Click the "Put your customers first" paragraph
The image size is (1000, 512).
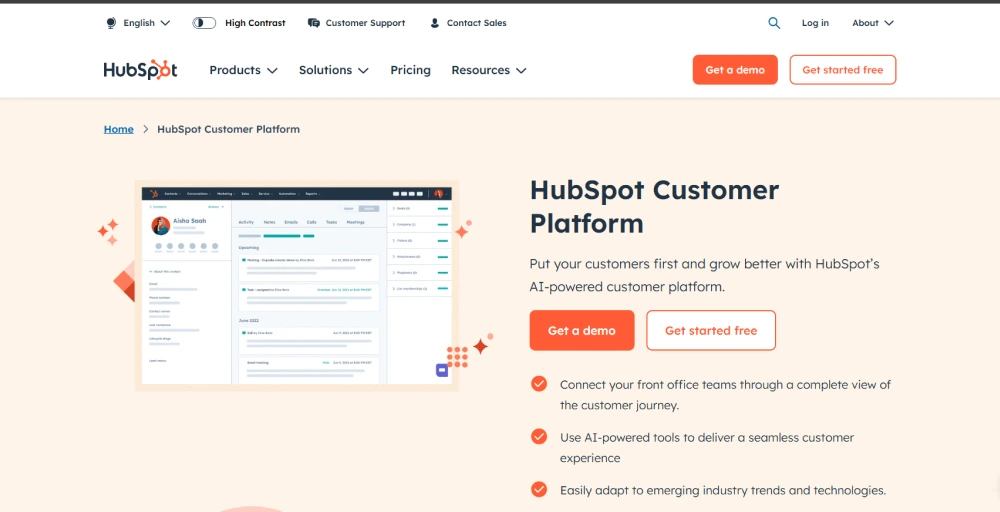pyautogui.click(x=705, y=275)
